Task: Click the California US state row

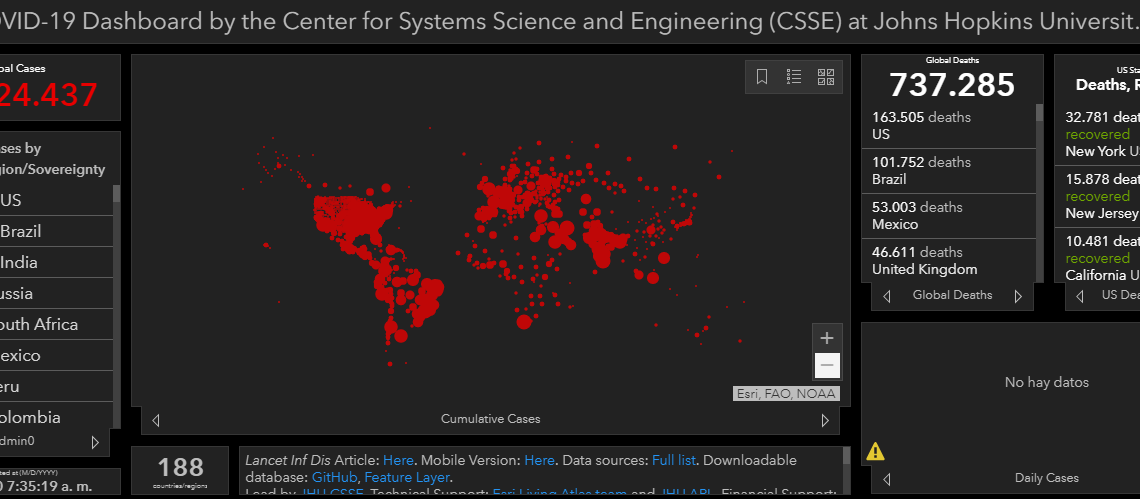Action: [x=1097, y=257]
